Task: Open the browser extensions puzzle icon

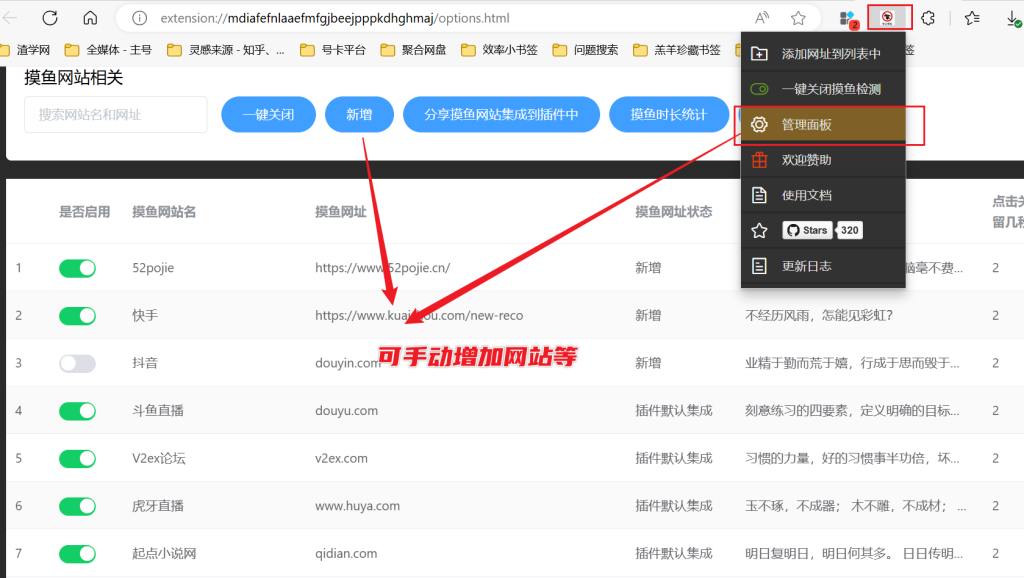Action: pyautogui.click(x=928, y=18)
